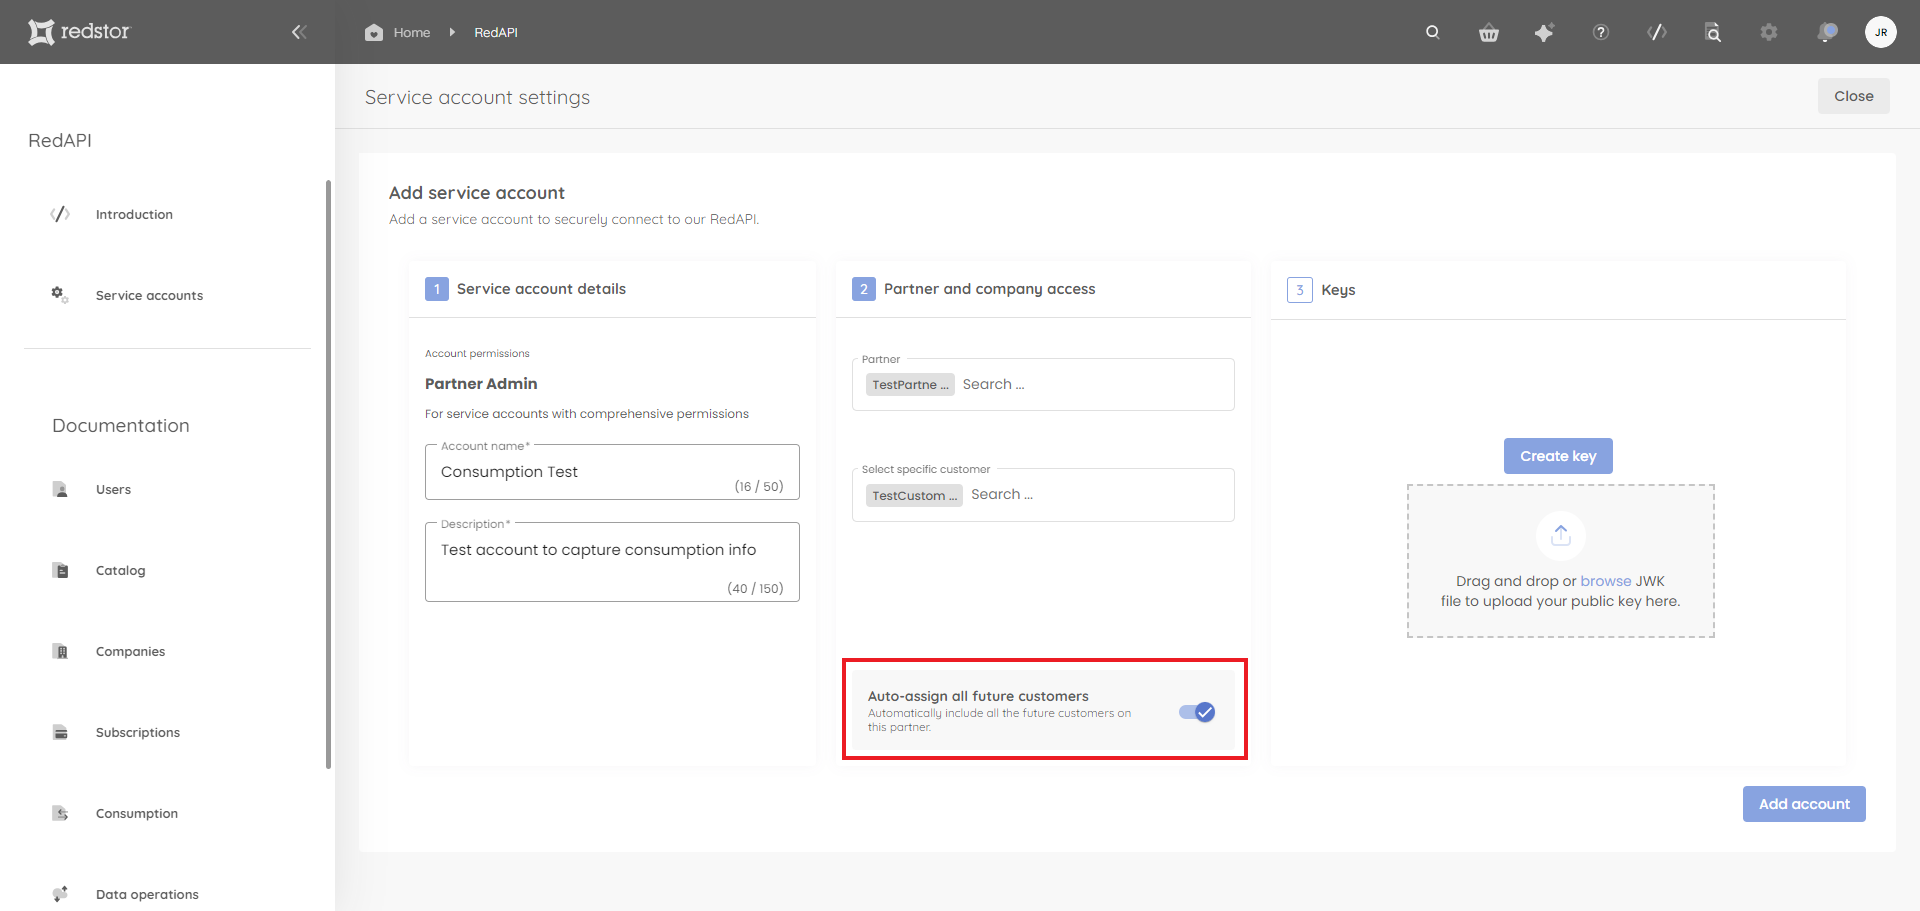Open the help question mark icon
The image size is (1920, 911).
tap(1600, 32)
